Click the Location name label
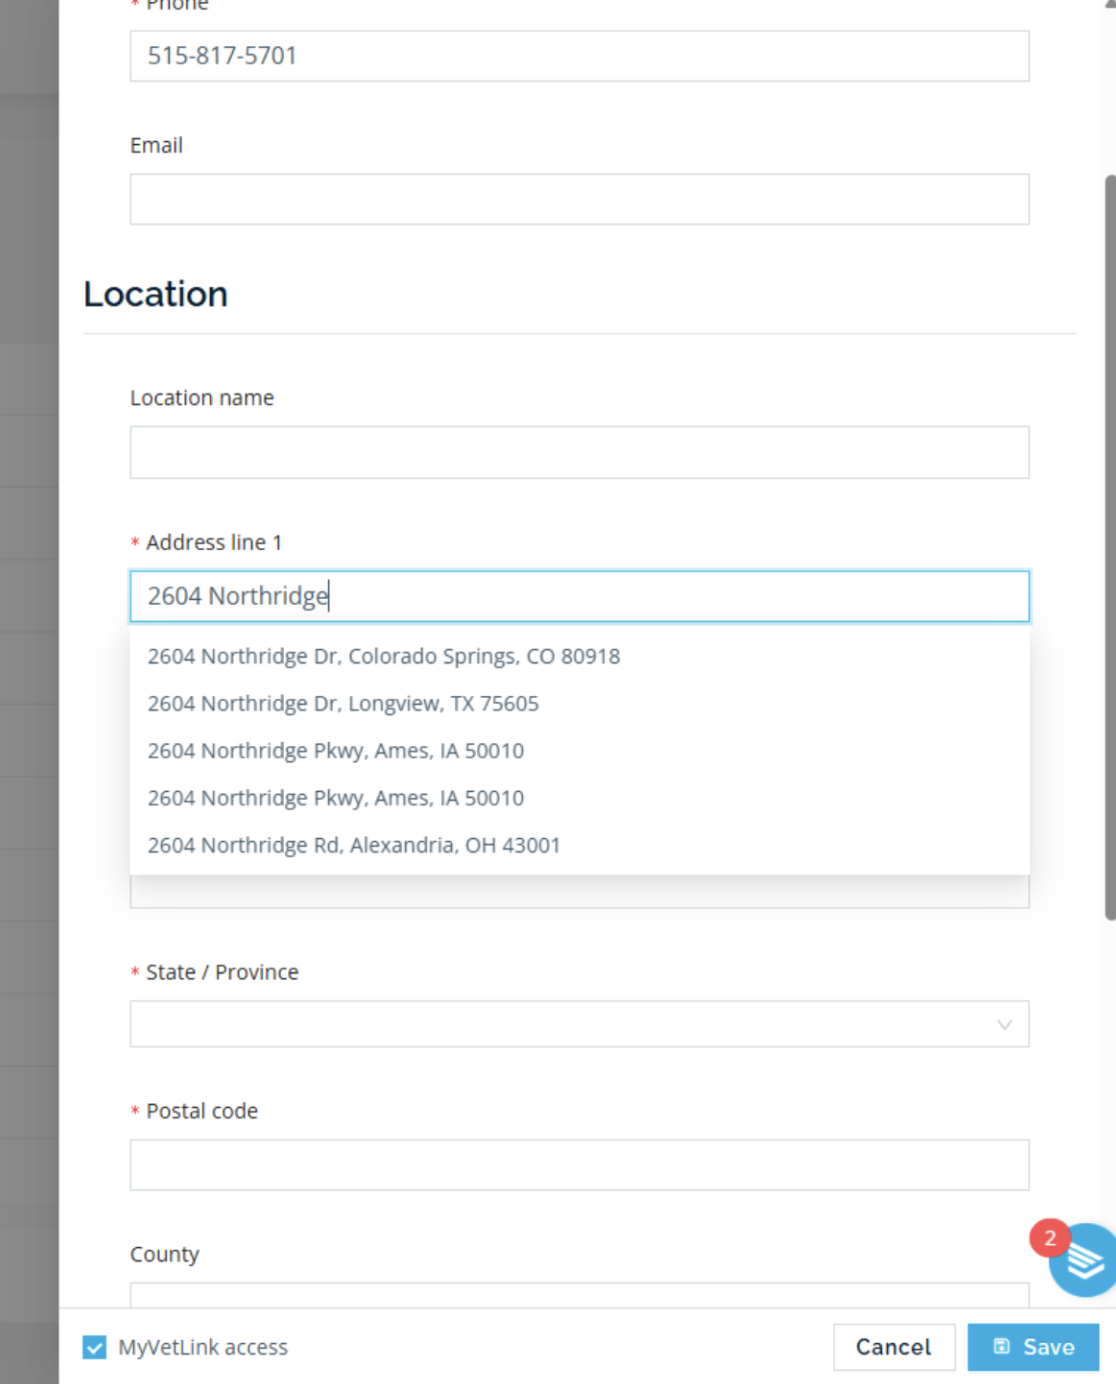The height and width of the screenshot is (1384, 1116). [x=202, y=398]
